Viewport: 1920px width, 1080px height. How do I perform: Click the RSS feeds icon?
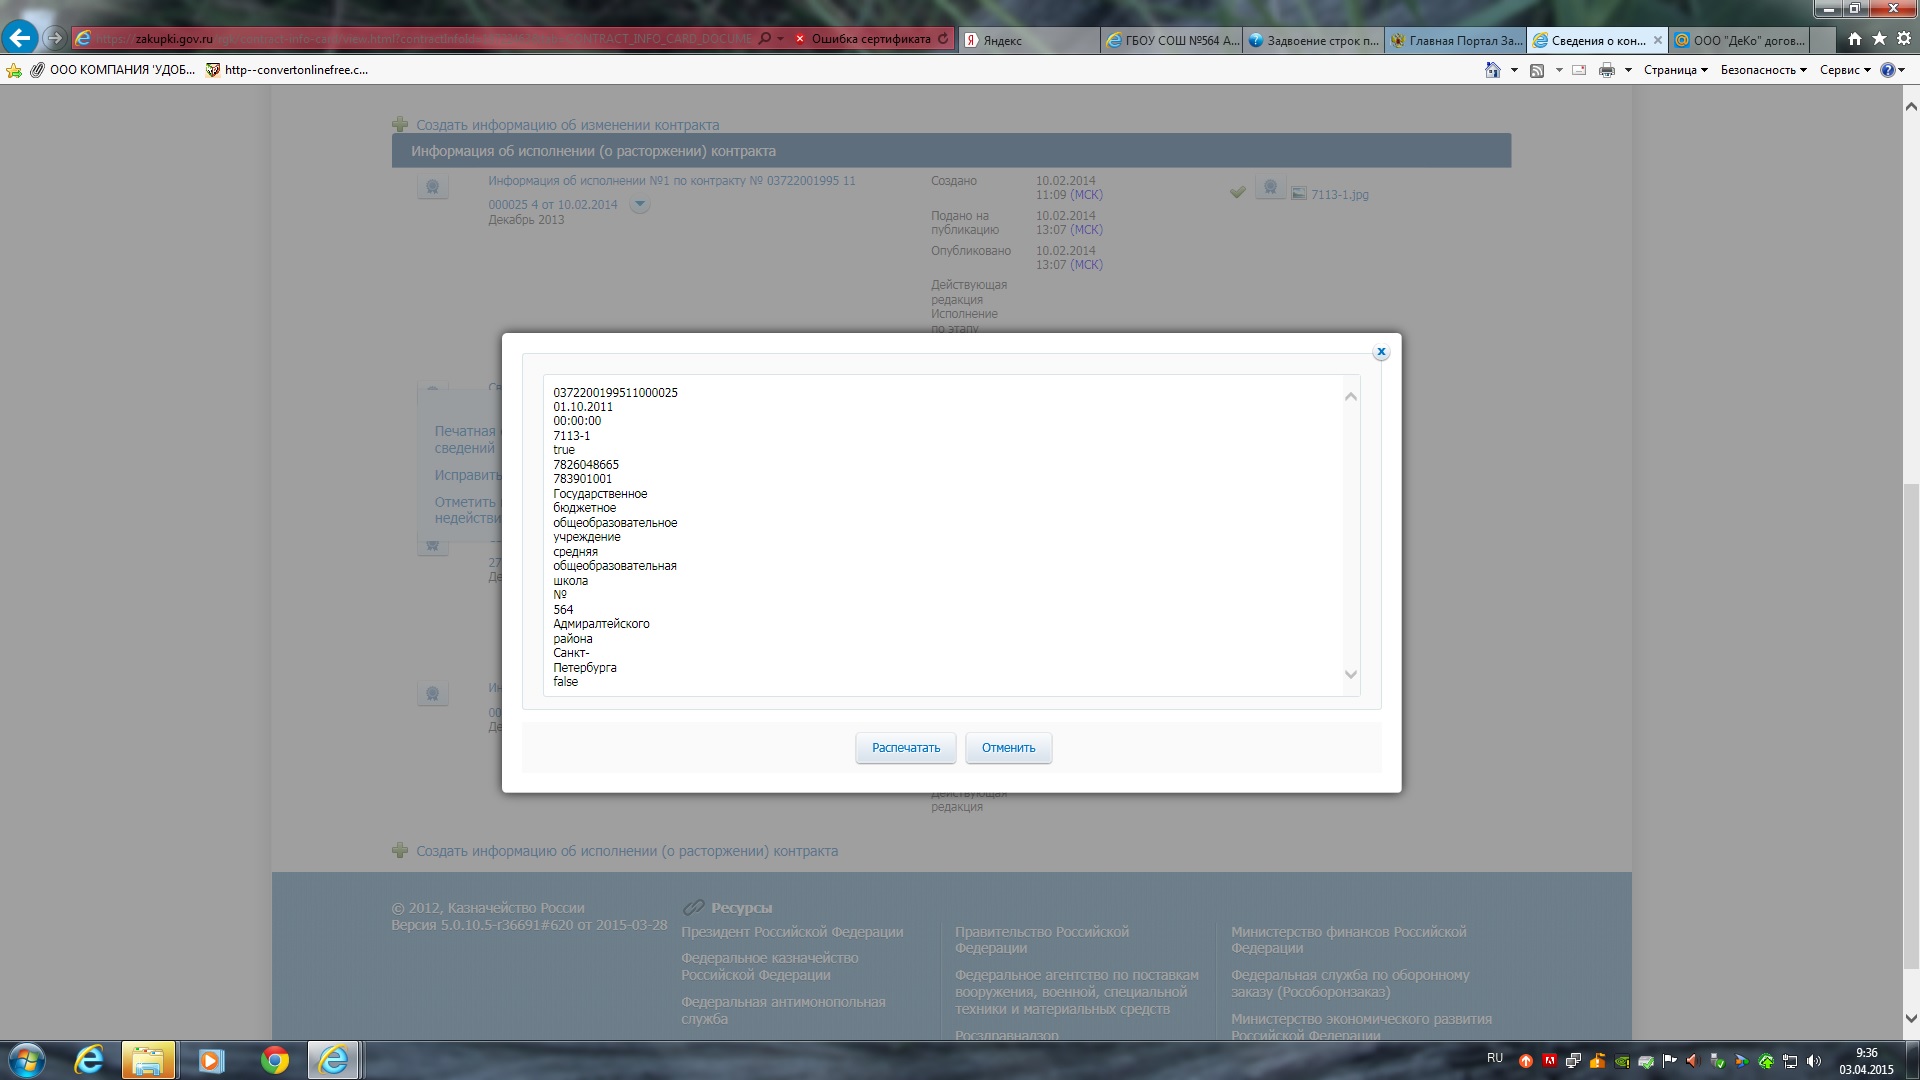(1537, 70)
